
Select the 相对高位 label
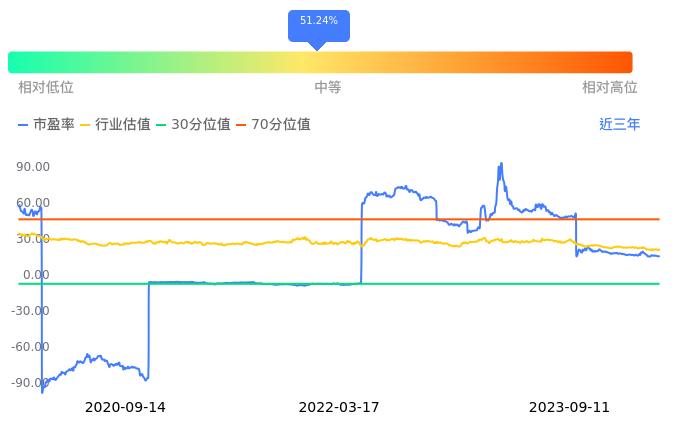(610, 88)
